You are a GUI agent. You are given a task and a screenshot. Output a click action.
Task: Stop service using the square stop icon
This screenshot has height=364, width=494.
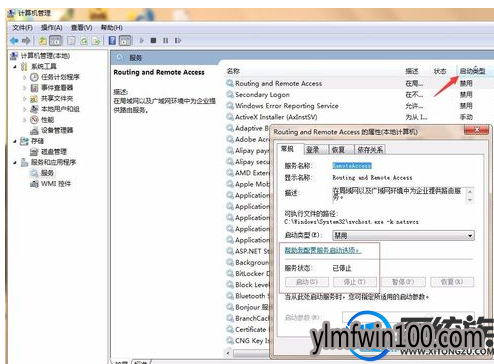pyautogui.click(x=153, y=41)
